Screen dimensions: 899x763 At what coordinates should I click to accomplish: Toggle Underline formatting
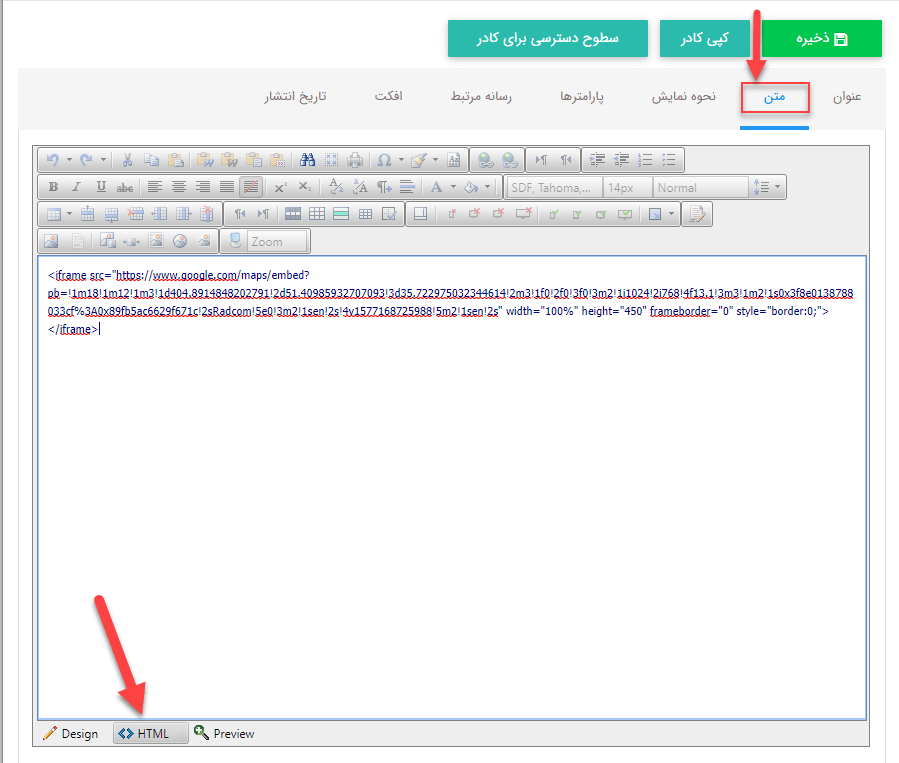point(101,187)
